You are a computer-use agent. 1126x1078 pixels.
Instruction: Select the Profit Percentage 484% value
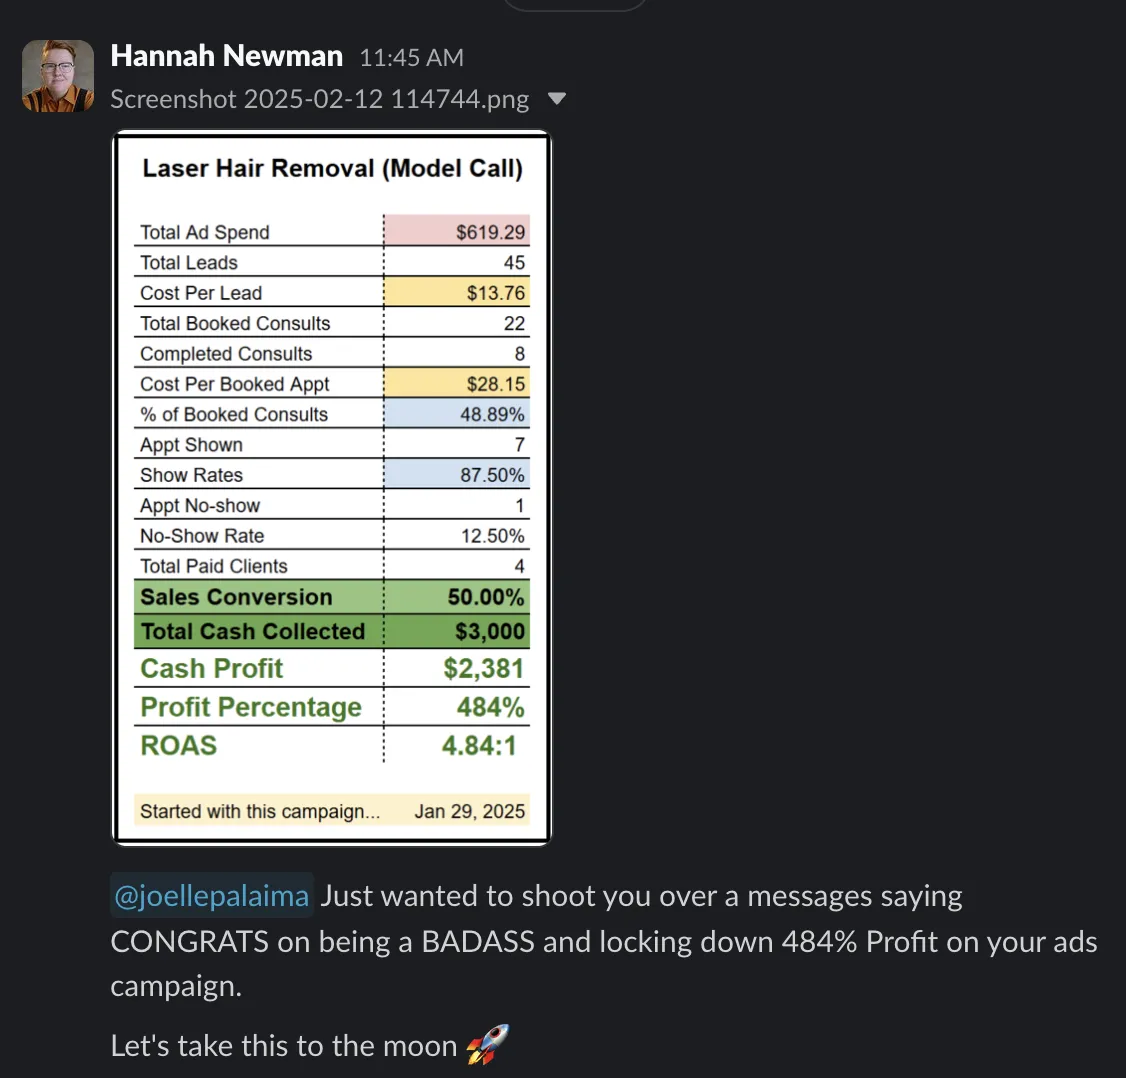point(490,707)
